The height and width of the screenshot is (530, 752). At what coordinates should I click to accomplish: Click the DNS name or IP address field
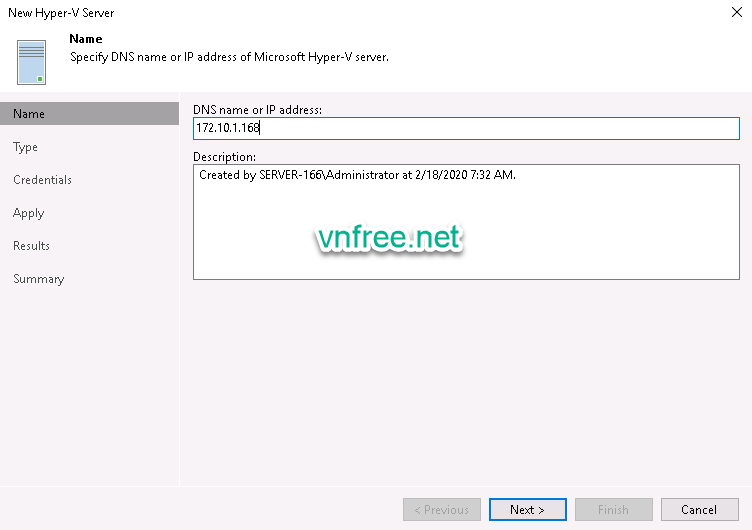(465, 128)
